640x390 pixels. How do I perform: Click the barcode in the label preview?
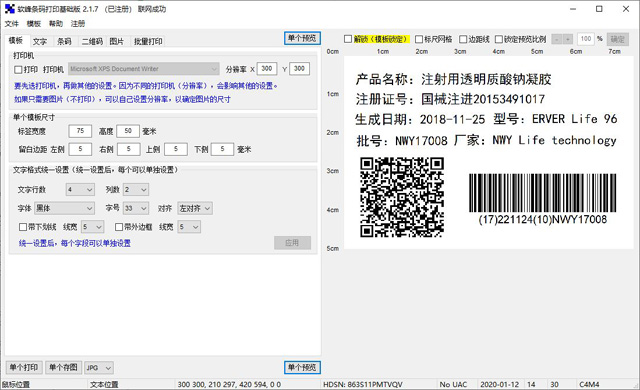[542, 193]
